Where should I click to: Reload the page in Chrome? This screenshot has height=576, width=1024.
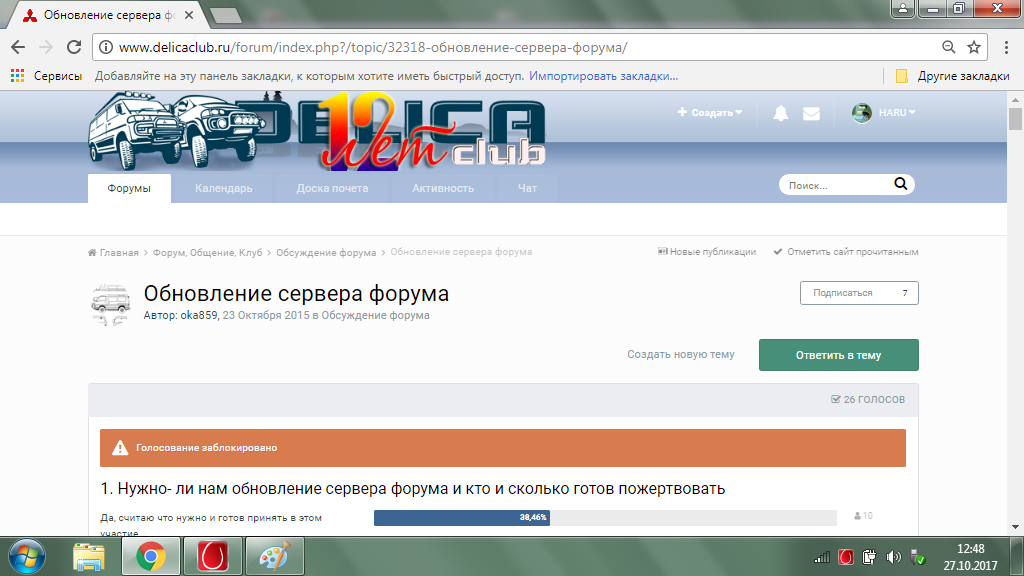click(73, 47)
